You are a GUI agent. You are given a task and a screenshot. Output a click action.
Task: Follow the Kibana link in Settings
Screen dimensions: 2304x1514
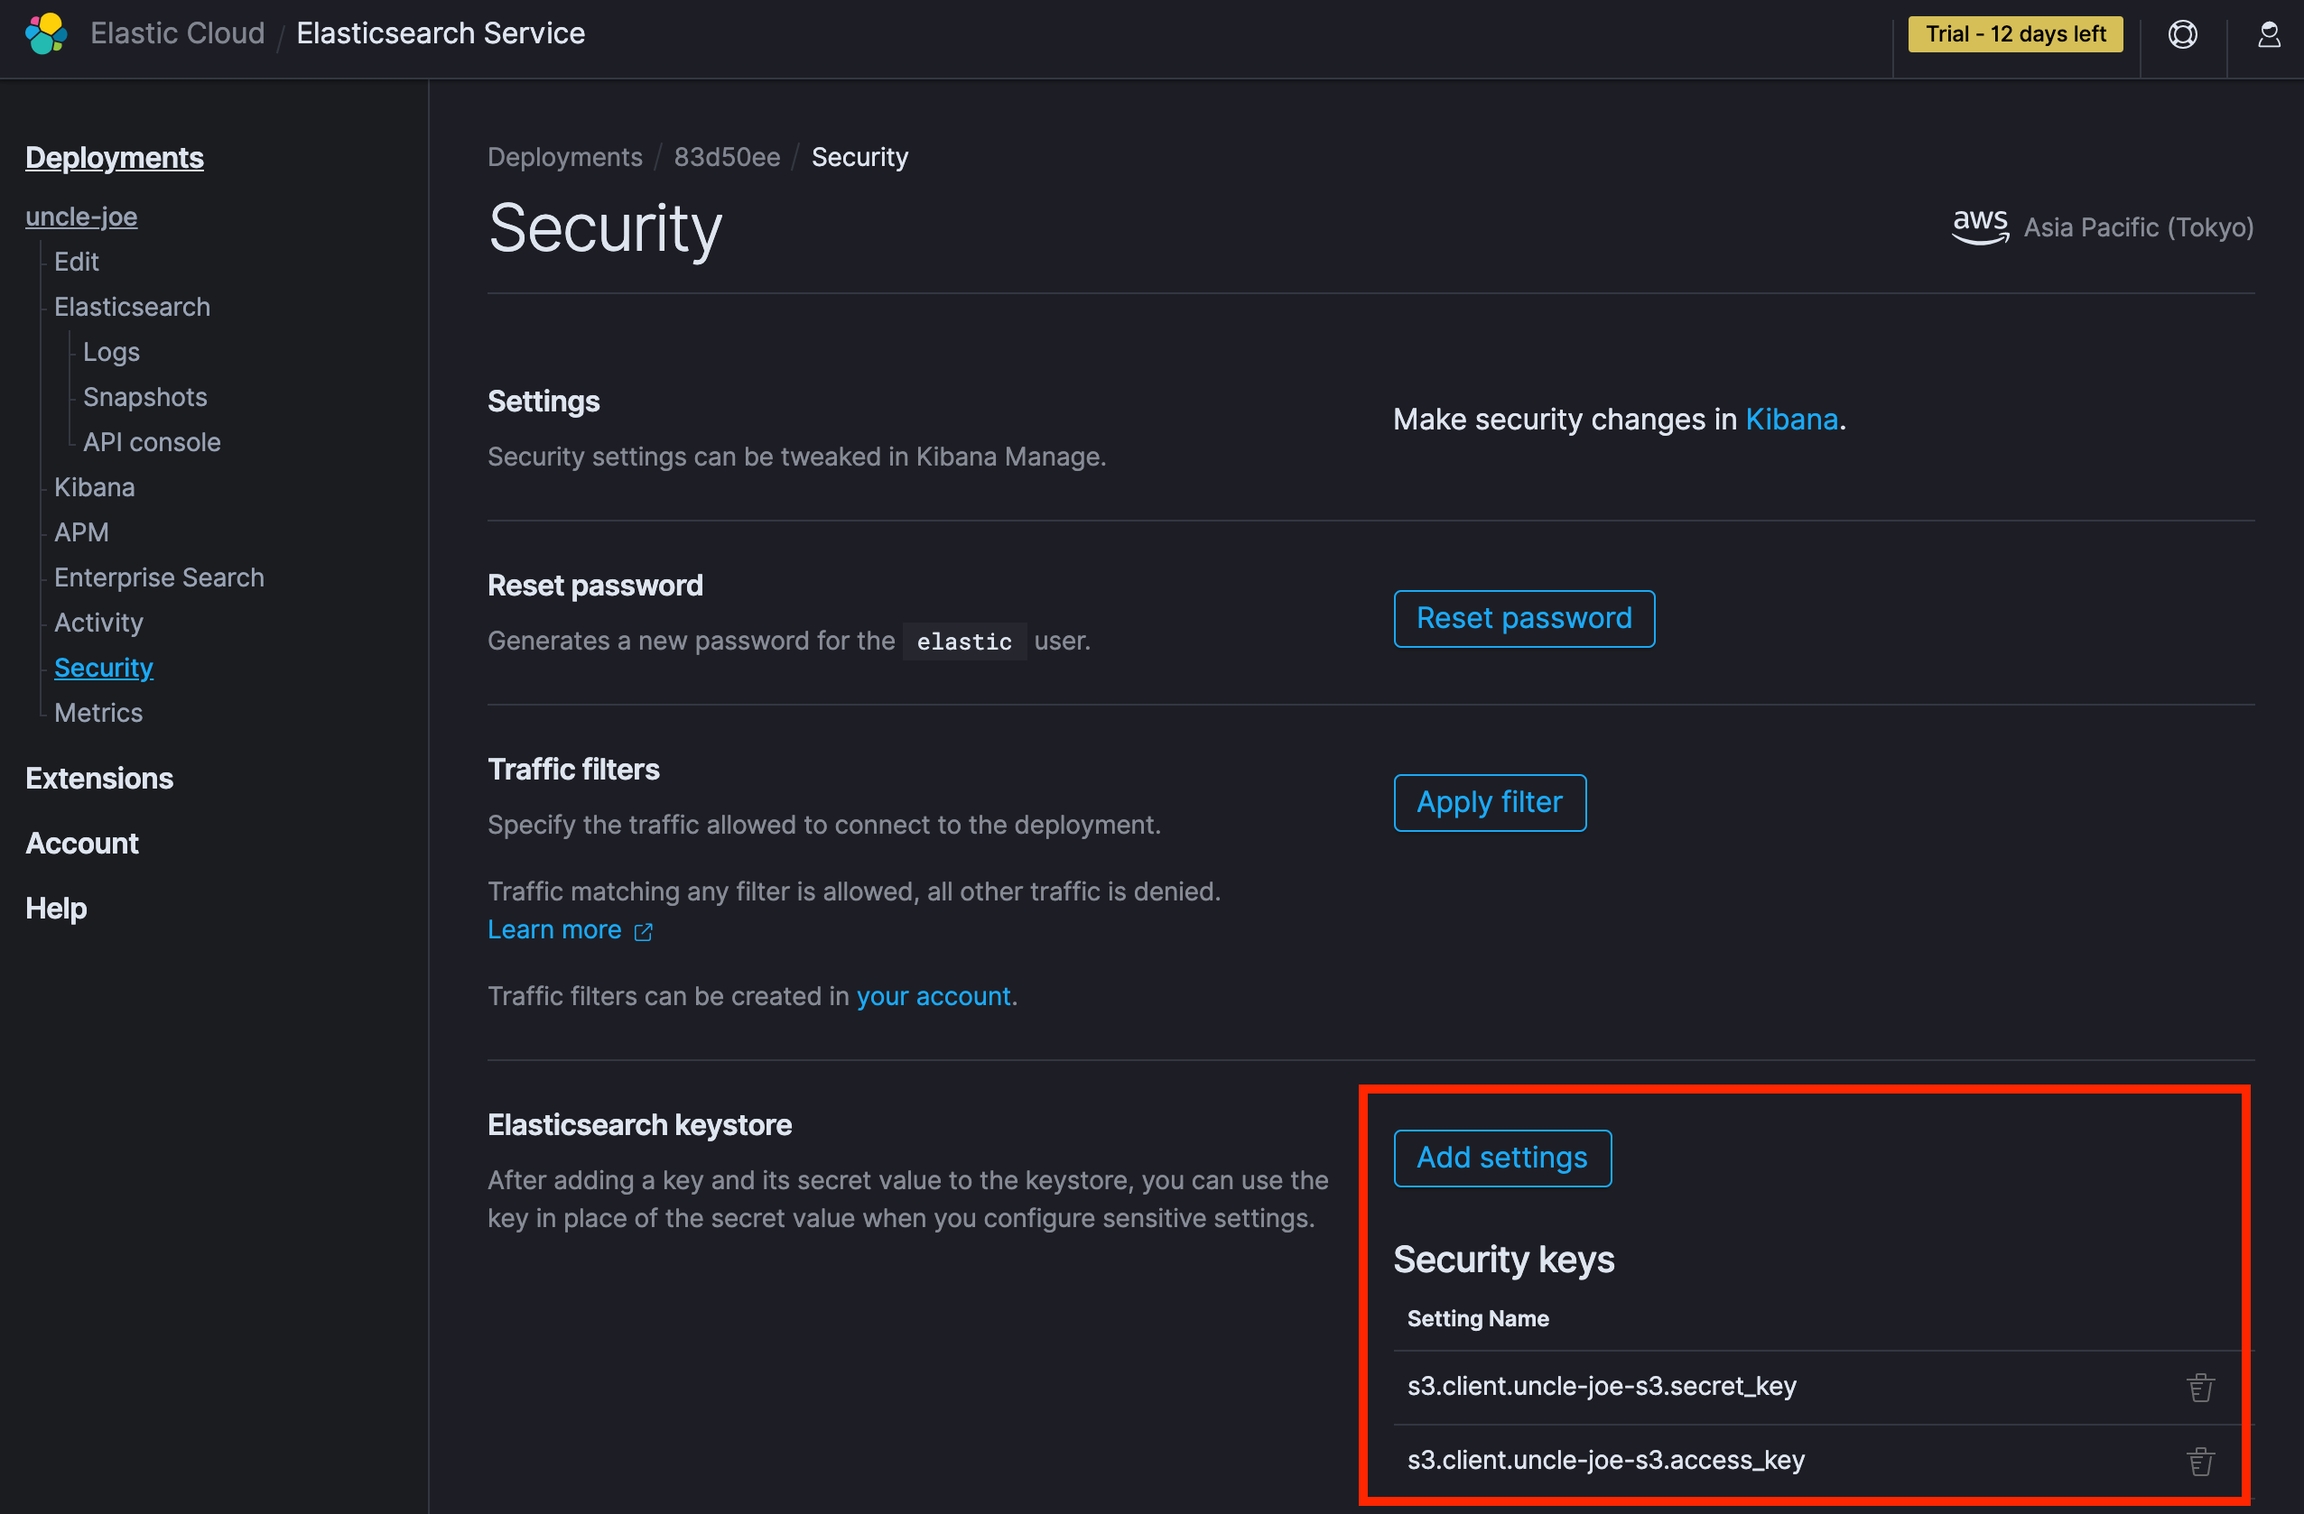click(x=1791, y=419)
